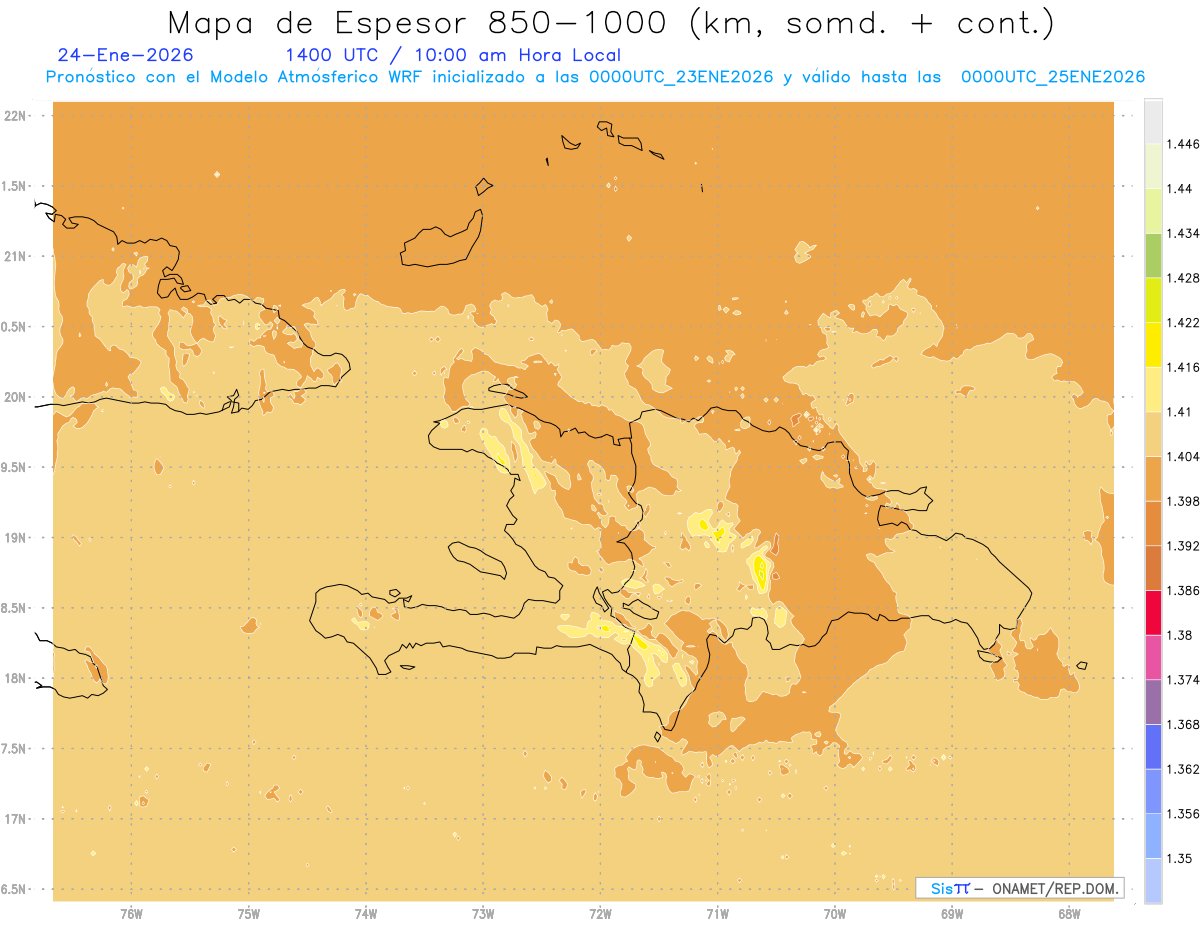Image resolution: width=1200 pixels, height=927 pixels.
Task: Click the legend value '1.428'
Action: [x=1181, y=278]
